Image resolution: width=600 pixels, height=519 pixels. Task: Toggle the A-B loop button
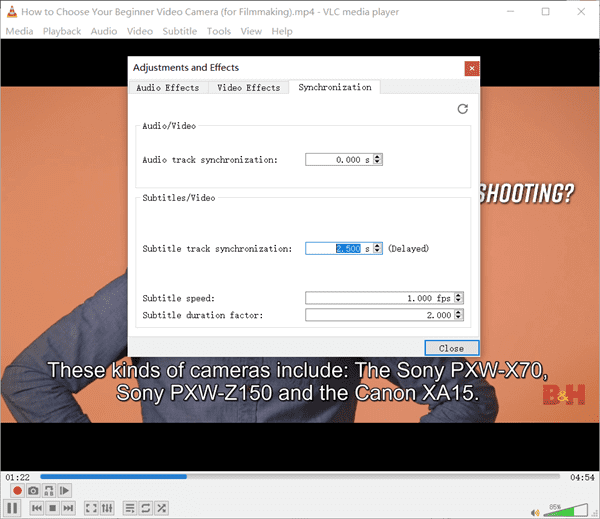click(49, 490)
